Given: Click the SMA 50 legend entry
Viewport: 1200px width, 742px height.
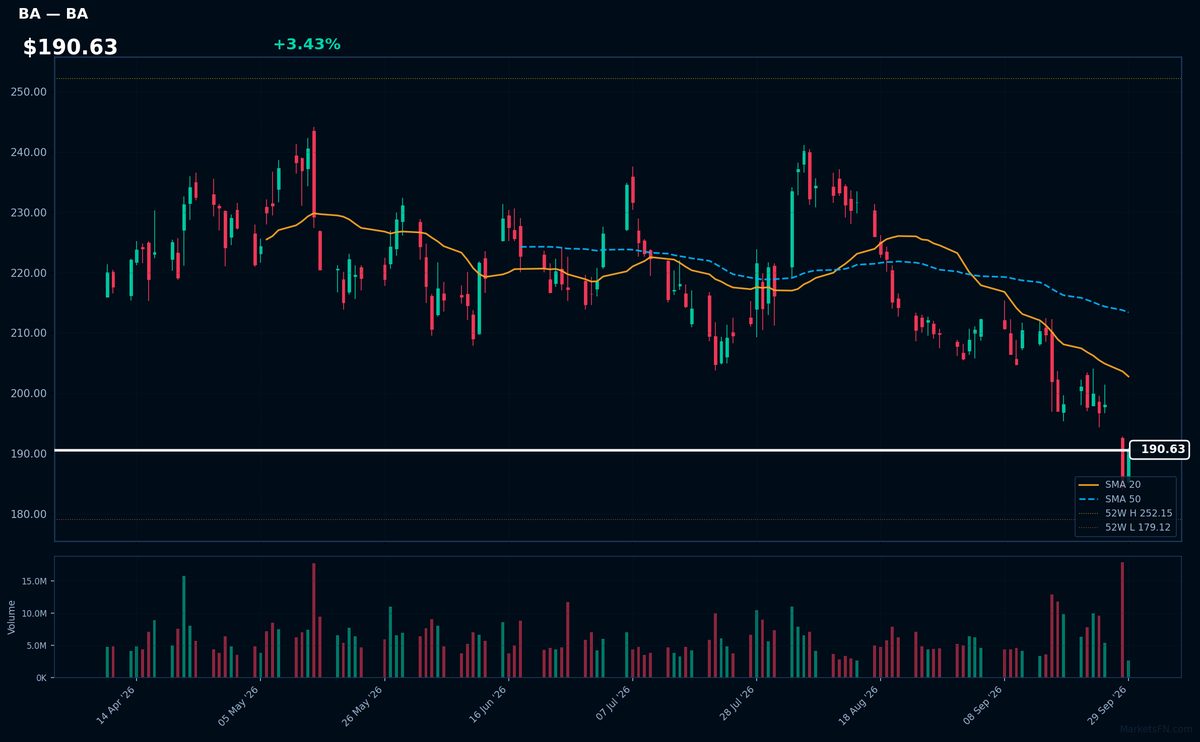Looking at the screenshot, I should coord(1111,498).
